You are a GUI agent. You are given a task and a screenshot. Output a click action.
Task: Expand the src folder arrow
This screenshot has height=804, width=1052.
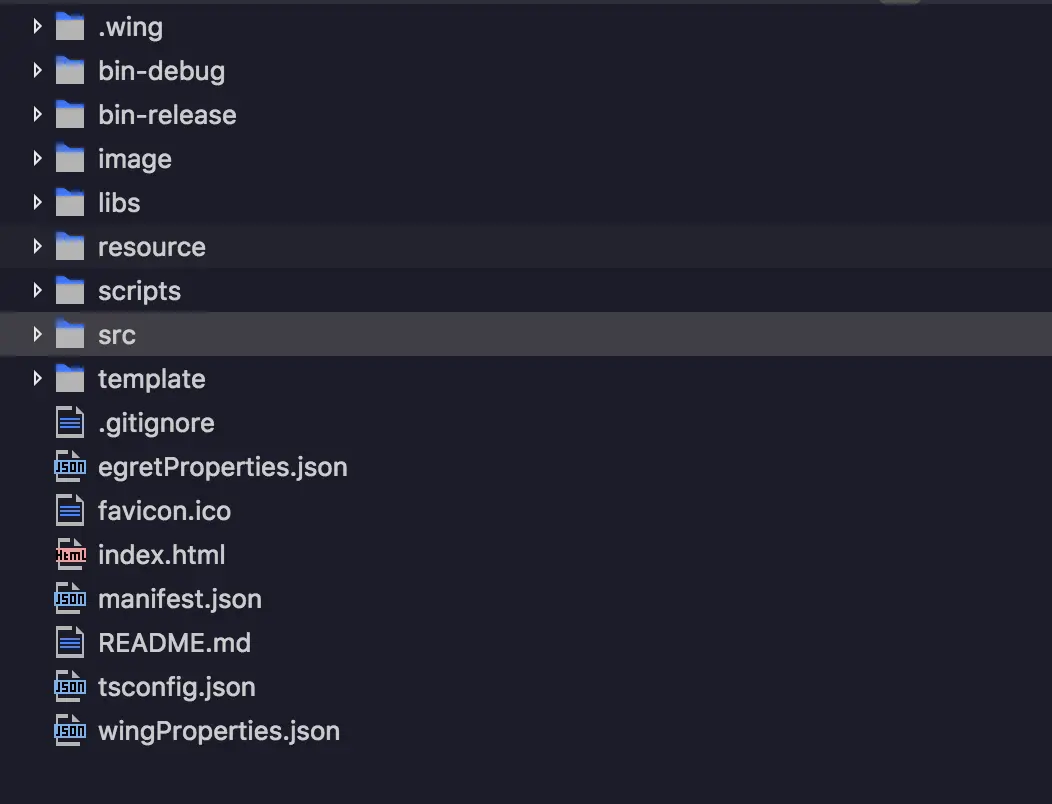[x=38, y=335]
